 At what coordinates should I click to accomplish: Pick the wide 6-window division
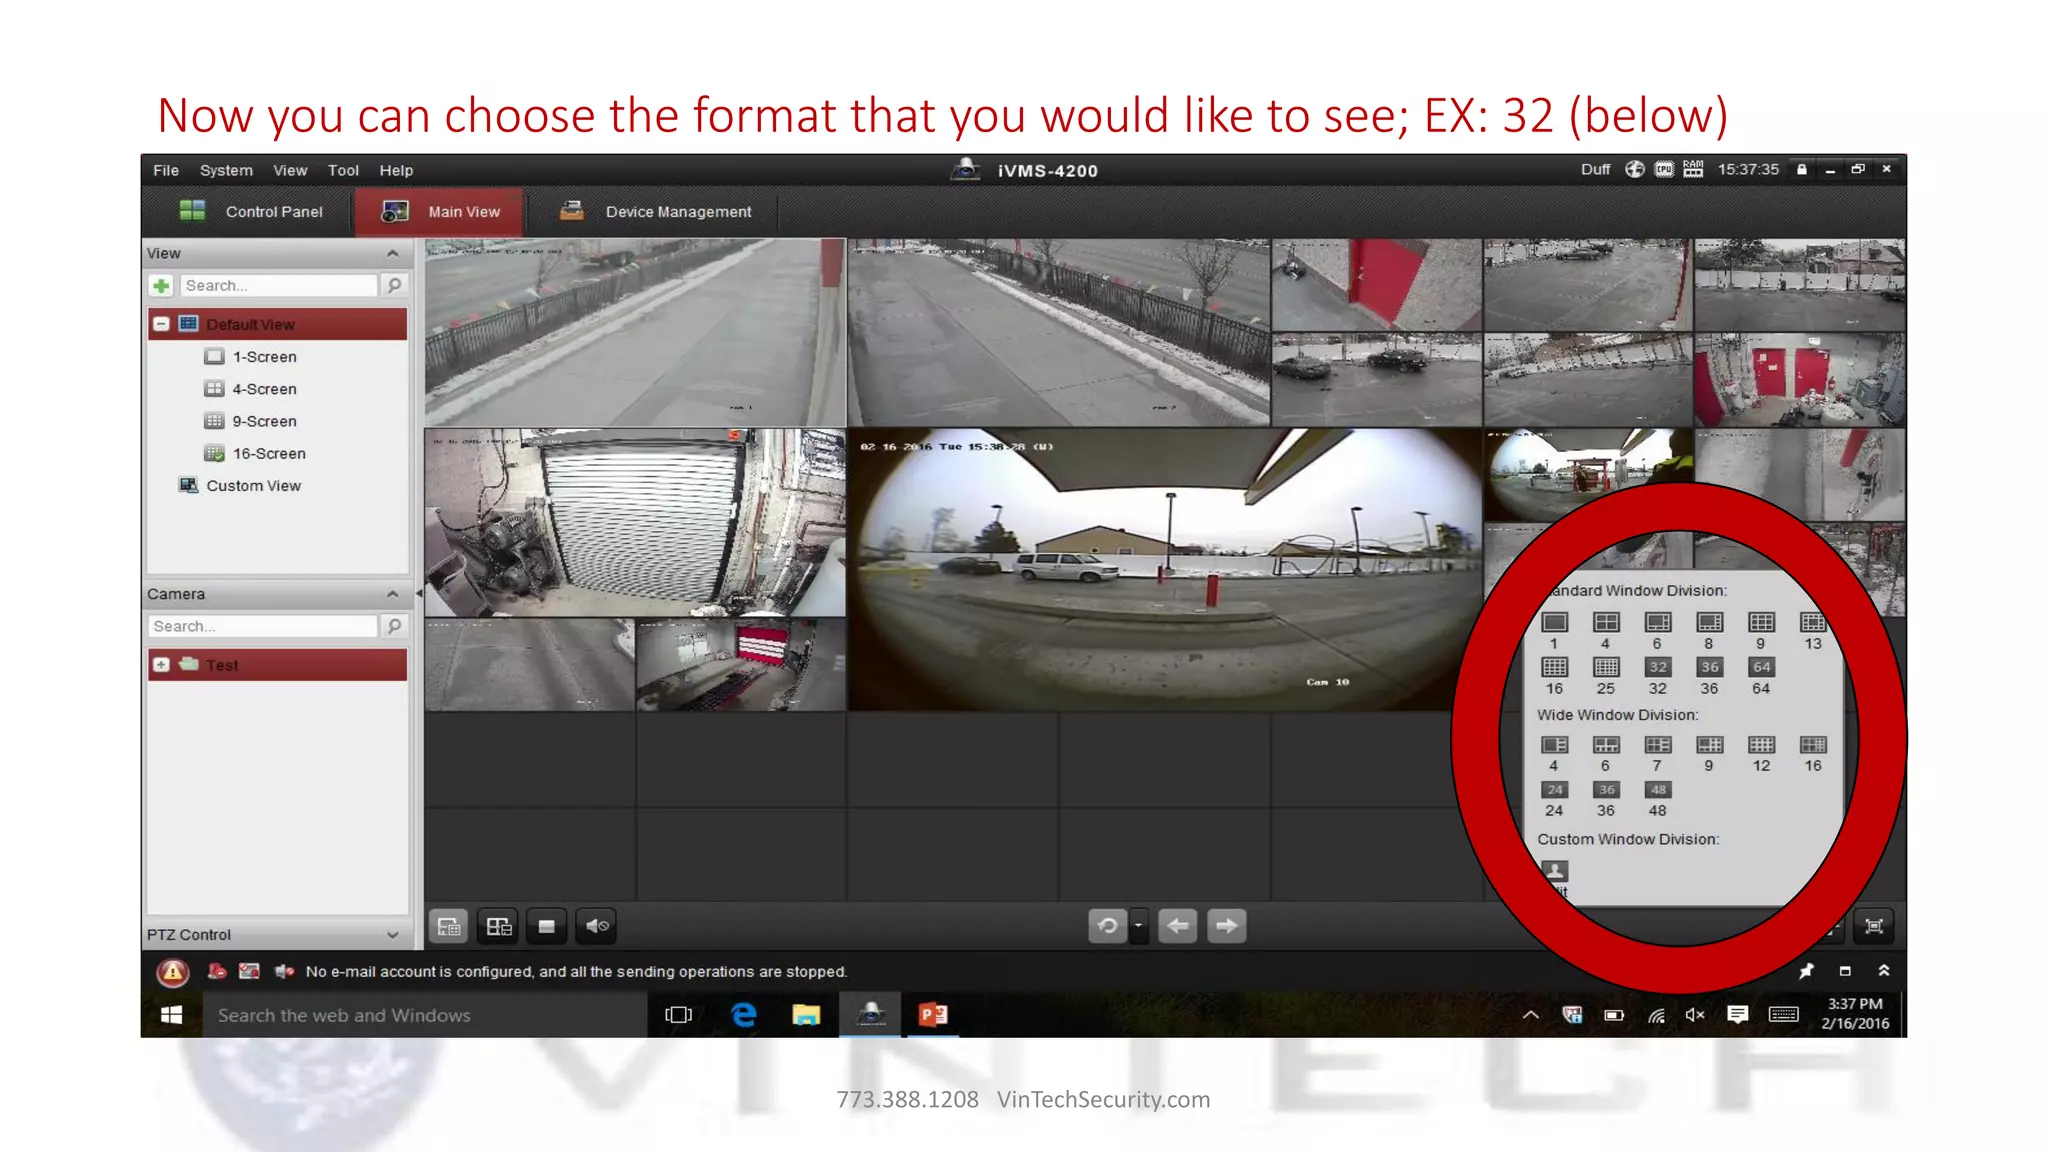[1606, 745]
